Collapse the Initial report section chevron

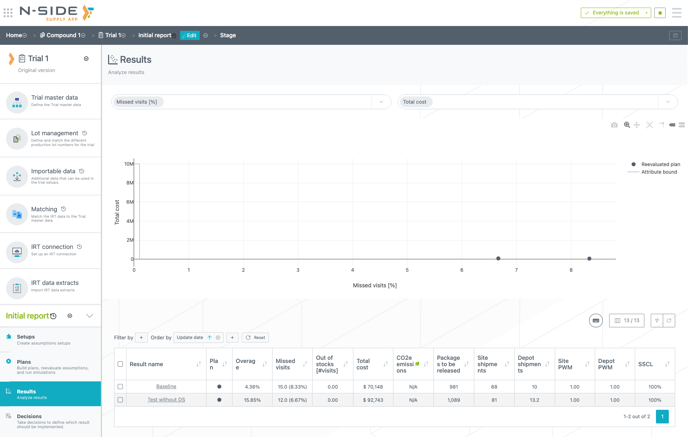click(x=89, y=316)
